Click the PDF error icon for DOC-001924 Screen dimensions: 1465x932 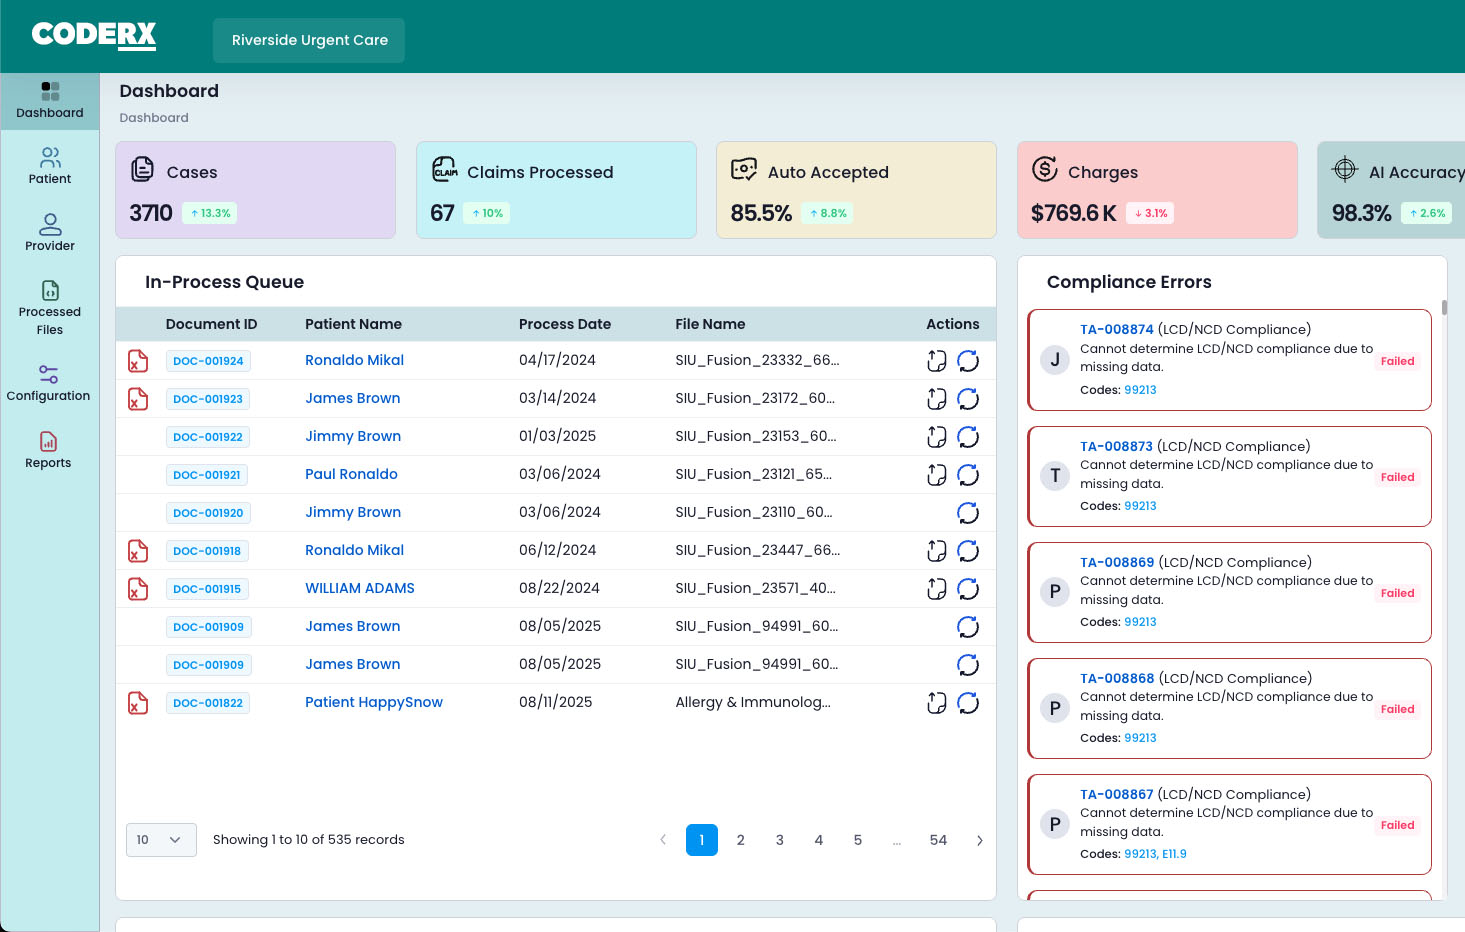click(138, 361)
